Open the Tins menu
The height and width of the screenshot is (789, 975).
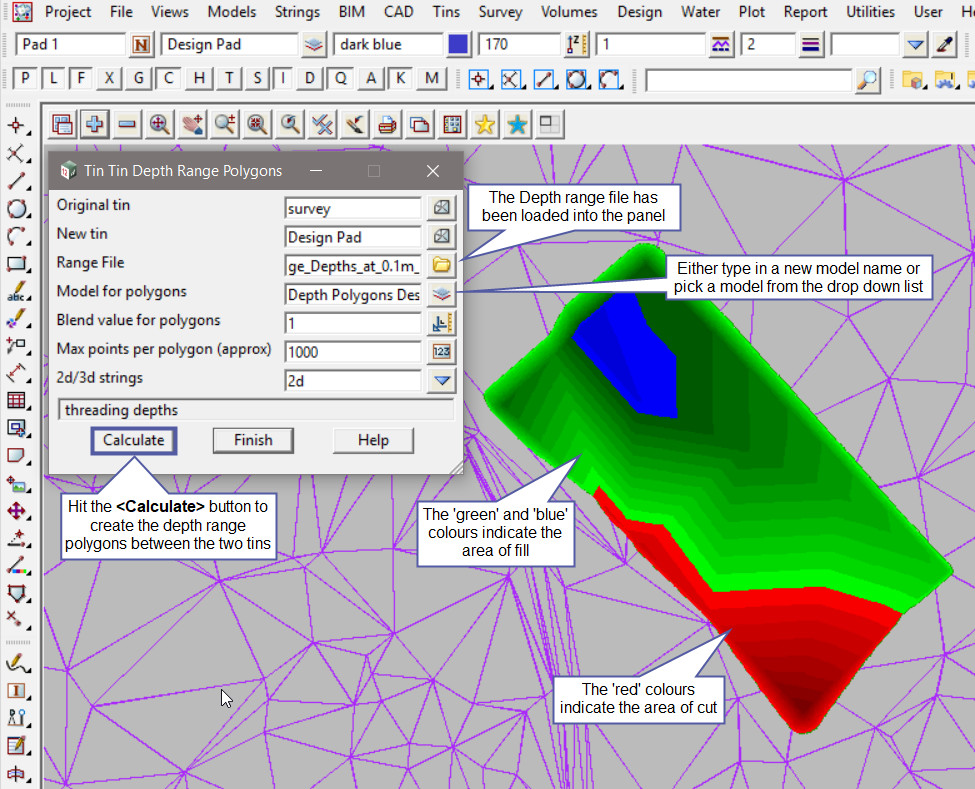446,12
